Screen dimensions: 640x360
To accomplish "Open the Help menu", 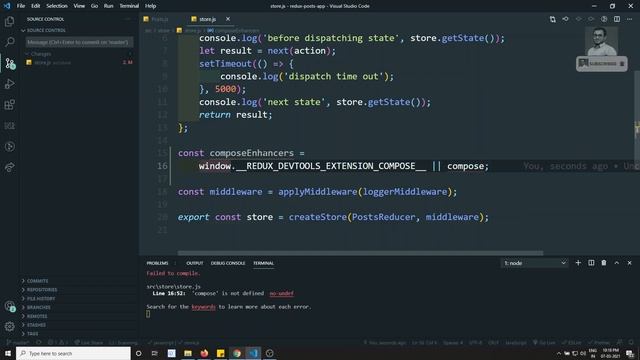I will [x=150, y=6].
